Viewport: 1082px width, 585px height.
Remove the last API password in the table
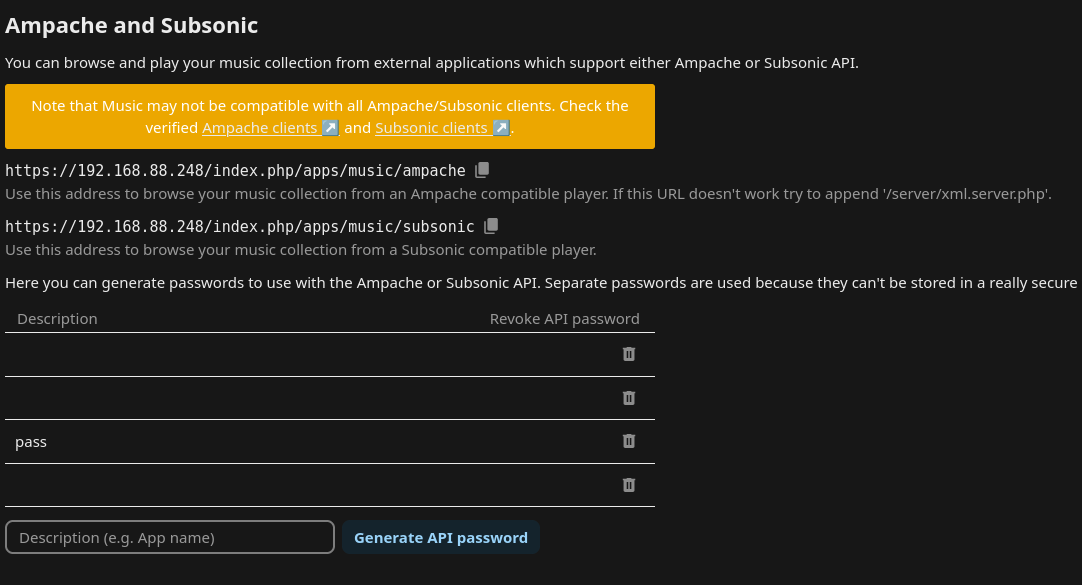pyautogui.click(x=629, y=485)
